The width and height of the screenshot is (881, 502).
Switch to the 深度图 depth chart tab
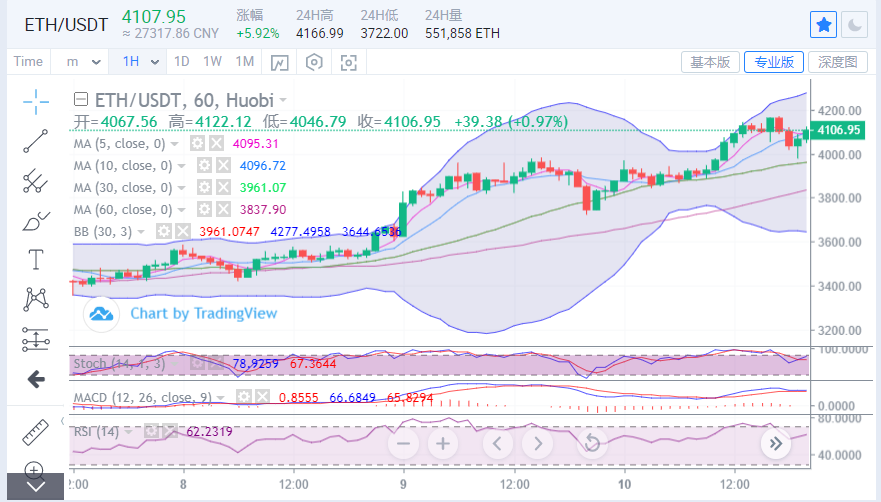pyautogui.click(x=837, y=62)
